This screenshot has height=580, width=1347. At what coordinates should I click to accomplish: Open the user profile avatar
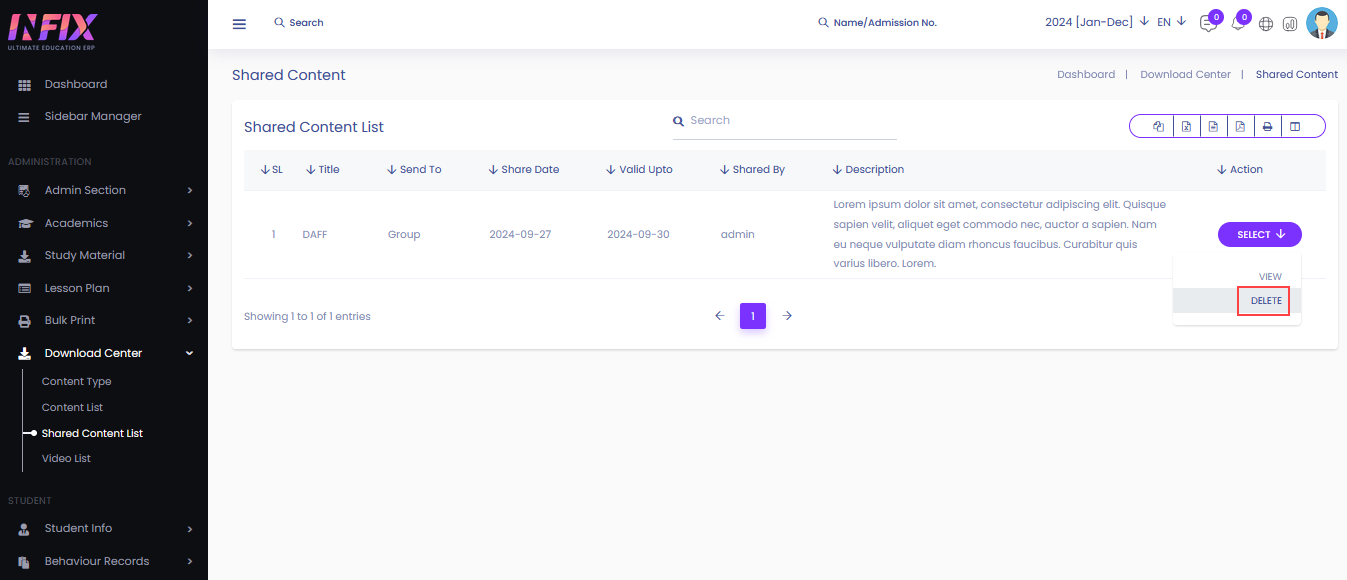(x=1322, y=23)
